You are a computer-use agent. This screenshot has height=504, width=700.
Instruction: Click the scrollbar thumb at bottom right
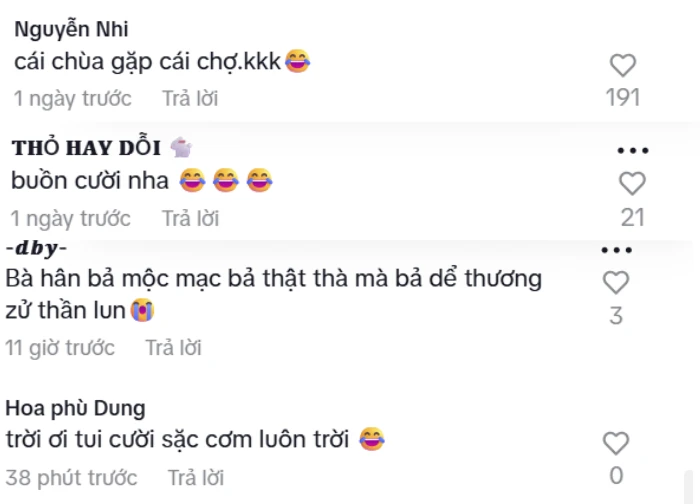point(689,487)
